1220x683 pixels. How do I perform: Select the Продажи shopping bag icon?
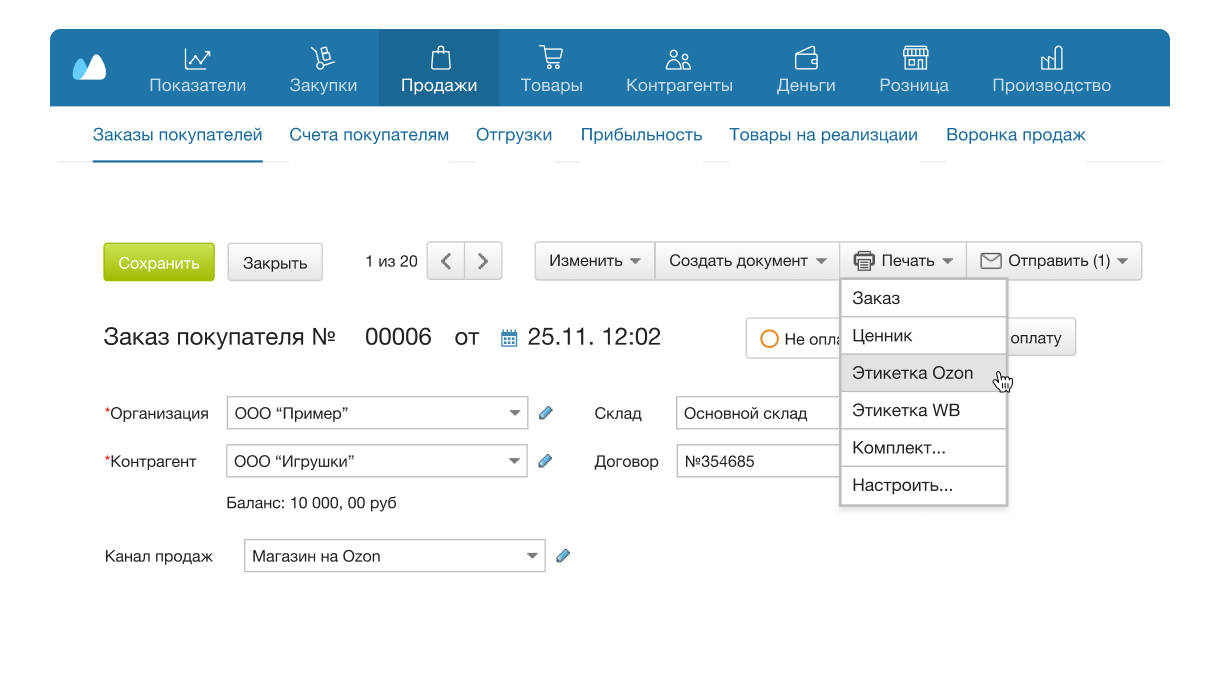point(439,57)
